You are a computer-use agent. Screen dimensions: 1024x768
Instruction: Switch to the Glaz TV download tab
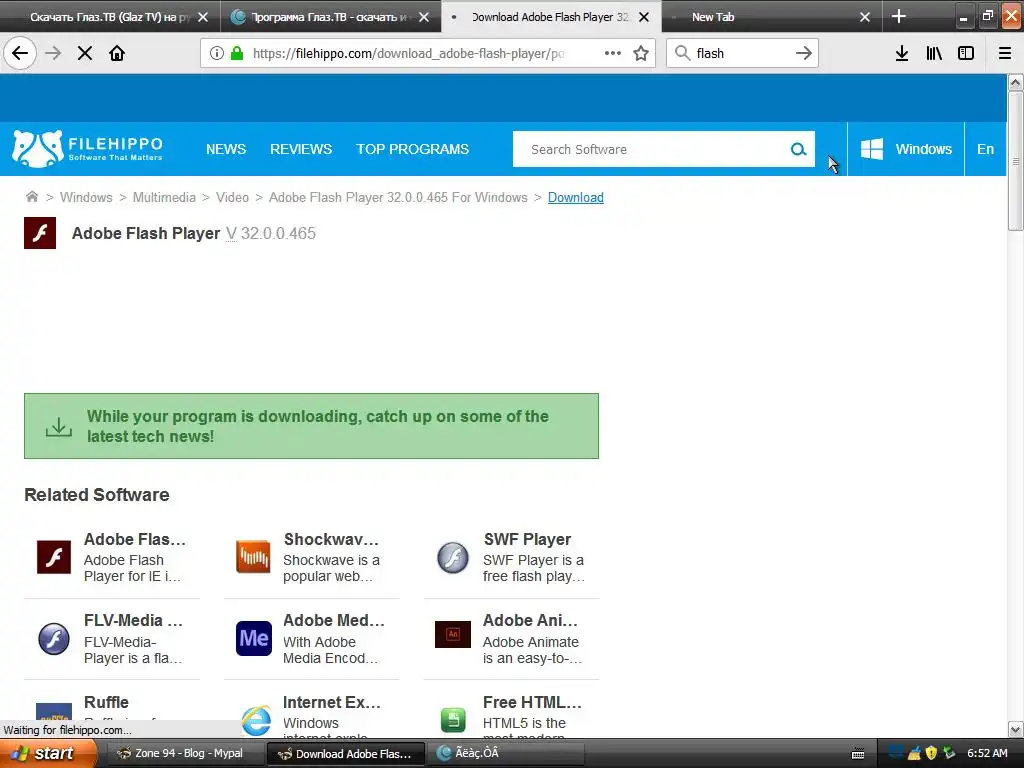(x=110, y=17)
